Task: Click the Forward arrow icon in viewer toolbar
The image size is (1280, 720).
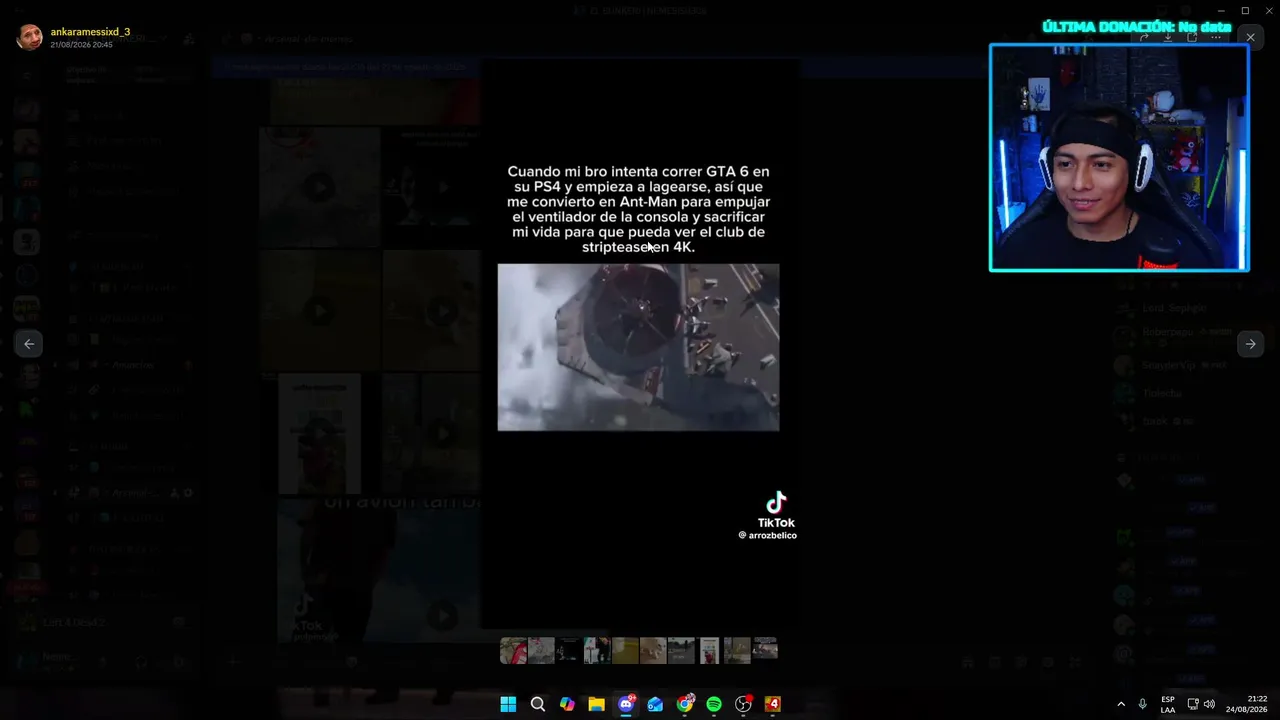Action: click(1144, 37)
